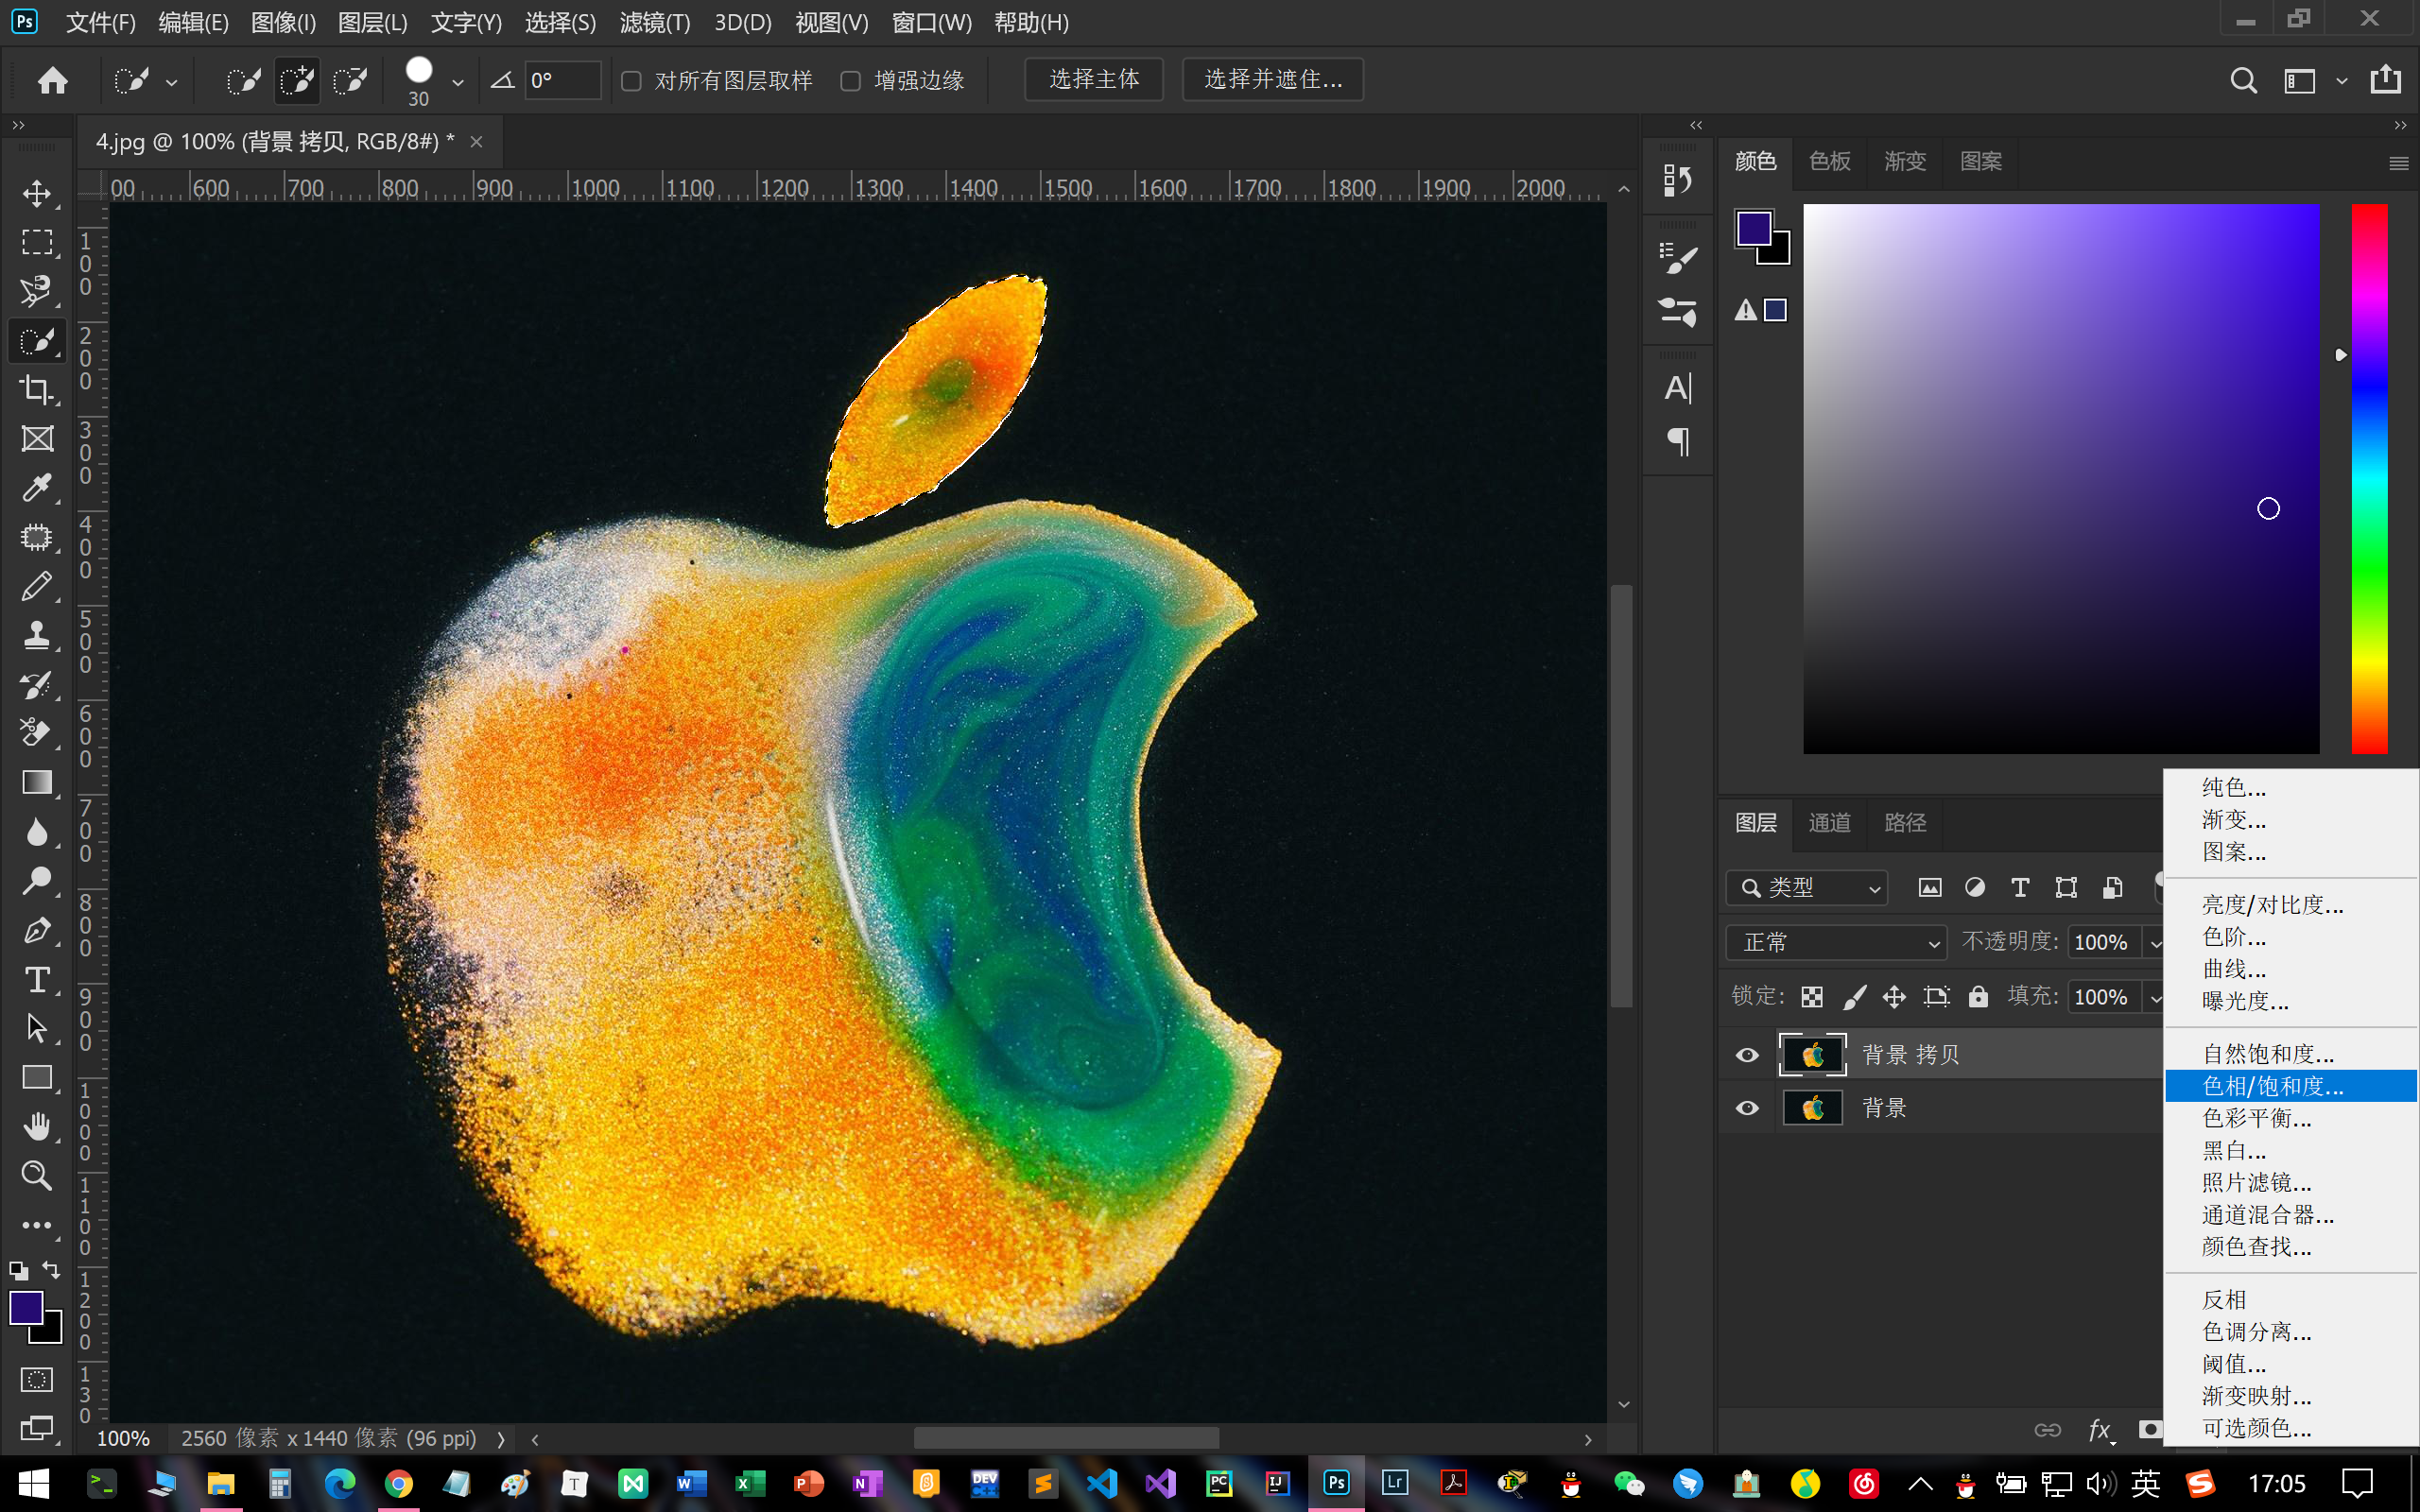This screenshot has height=1512, width=2420.
Task: Select the Pen tool
Action: [37, 930]
